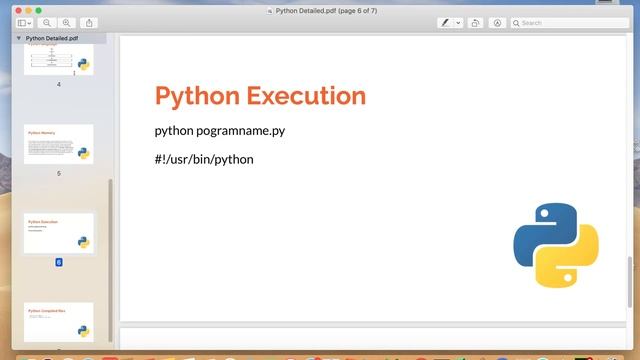640x360 pixels.
Task: Open the Python Memory page thumbnail
Action: [x=59, y=144]
